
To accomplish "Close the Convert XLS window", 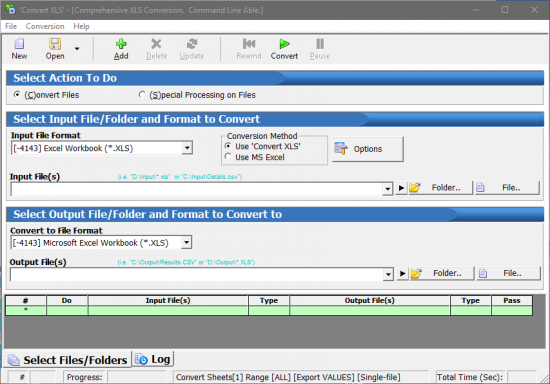I will pos(534,9).
